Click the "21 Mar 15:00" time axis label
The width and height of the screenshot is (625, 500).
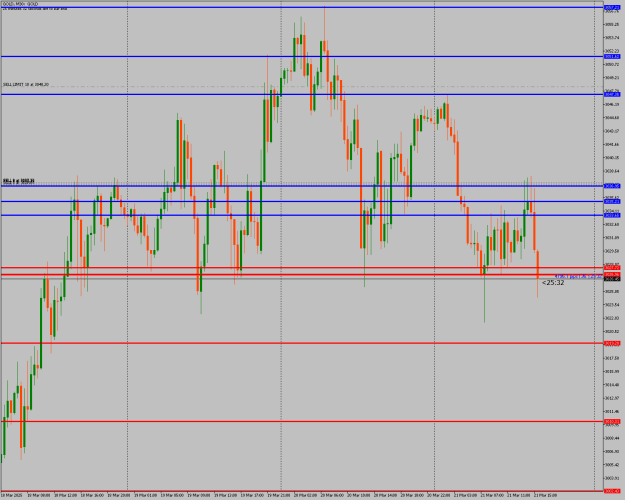[x=545, y=495]
